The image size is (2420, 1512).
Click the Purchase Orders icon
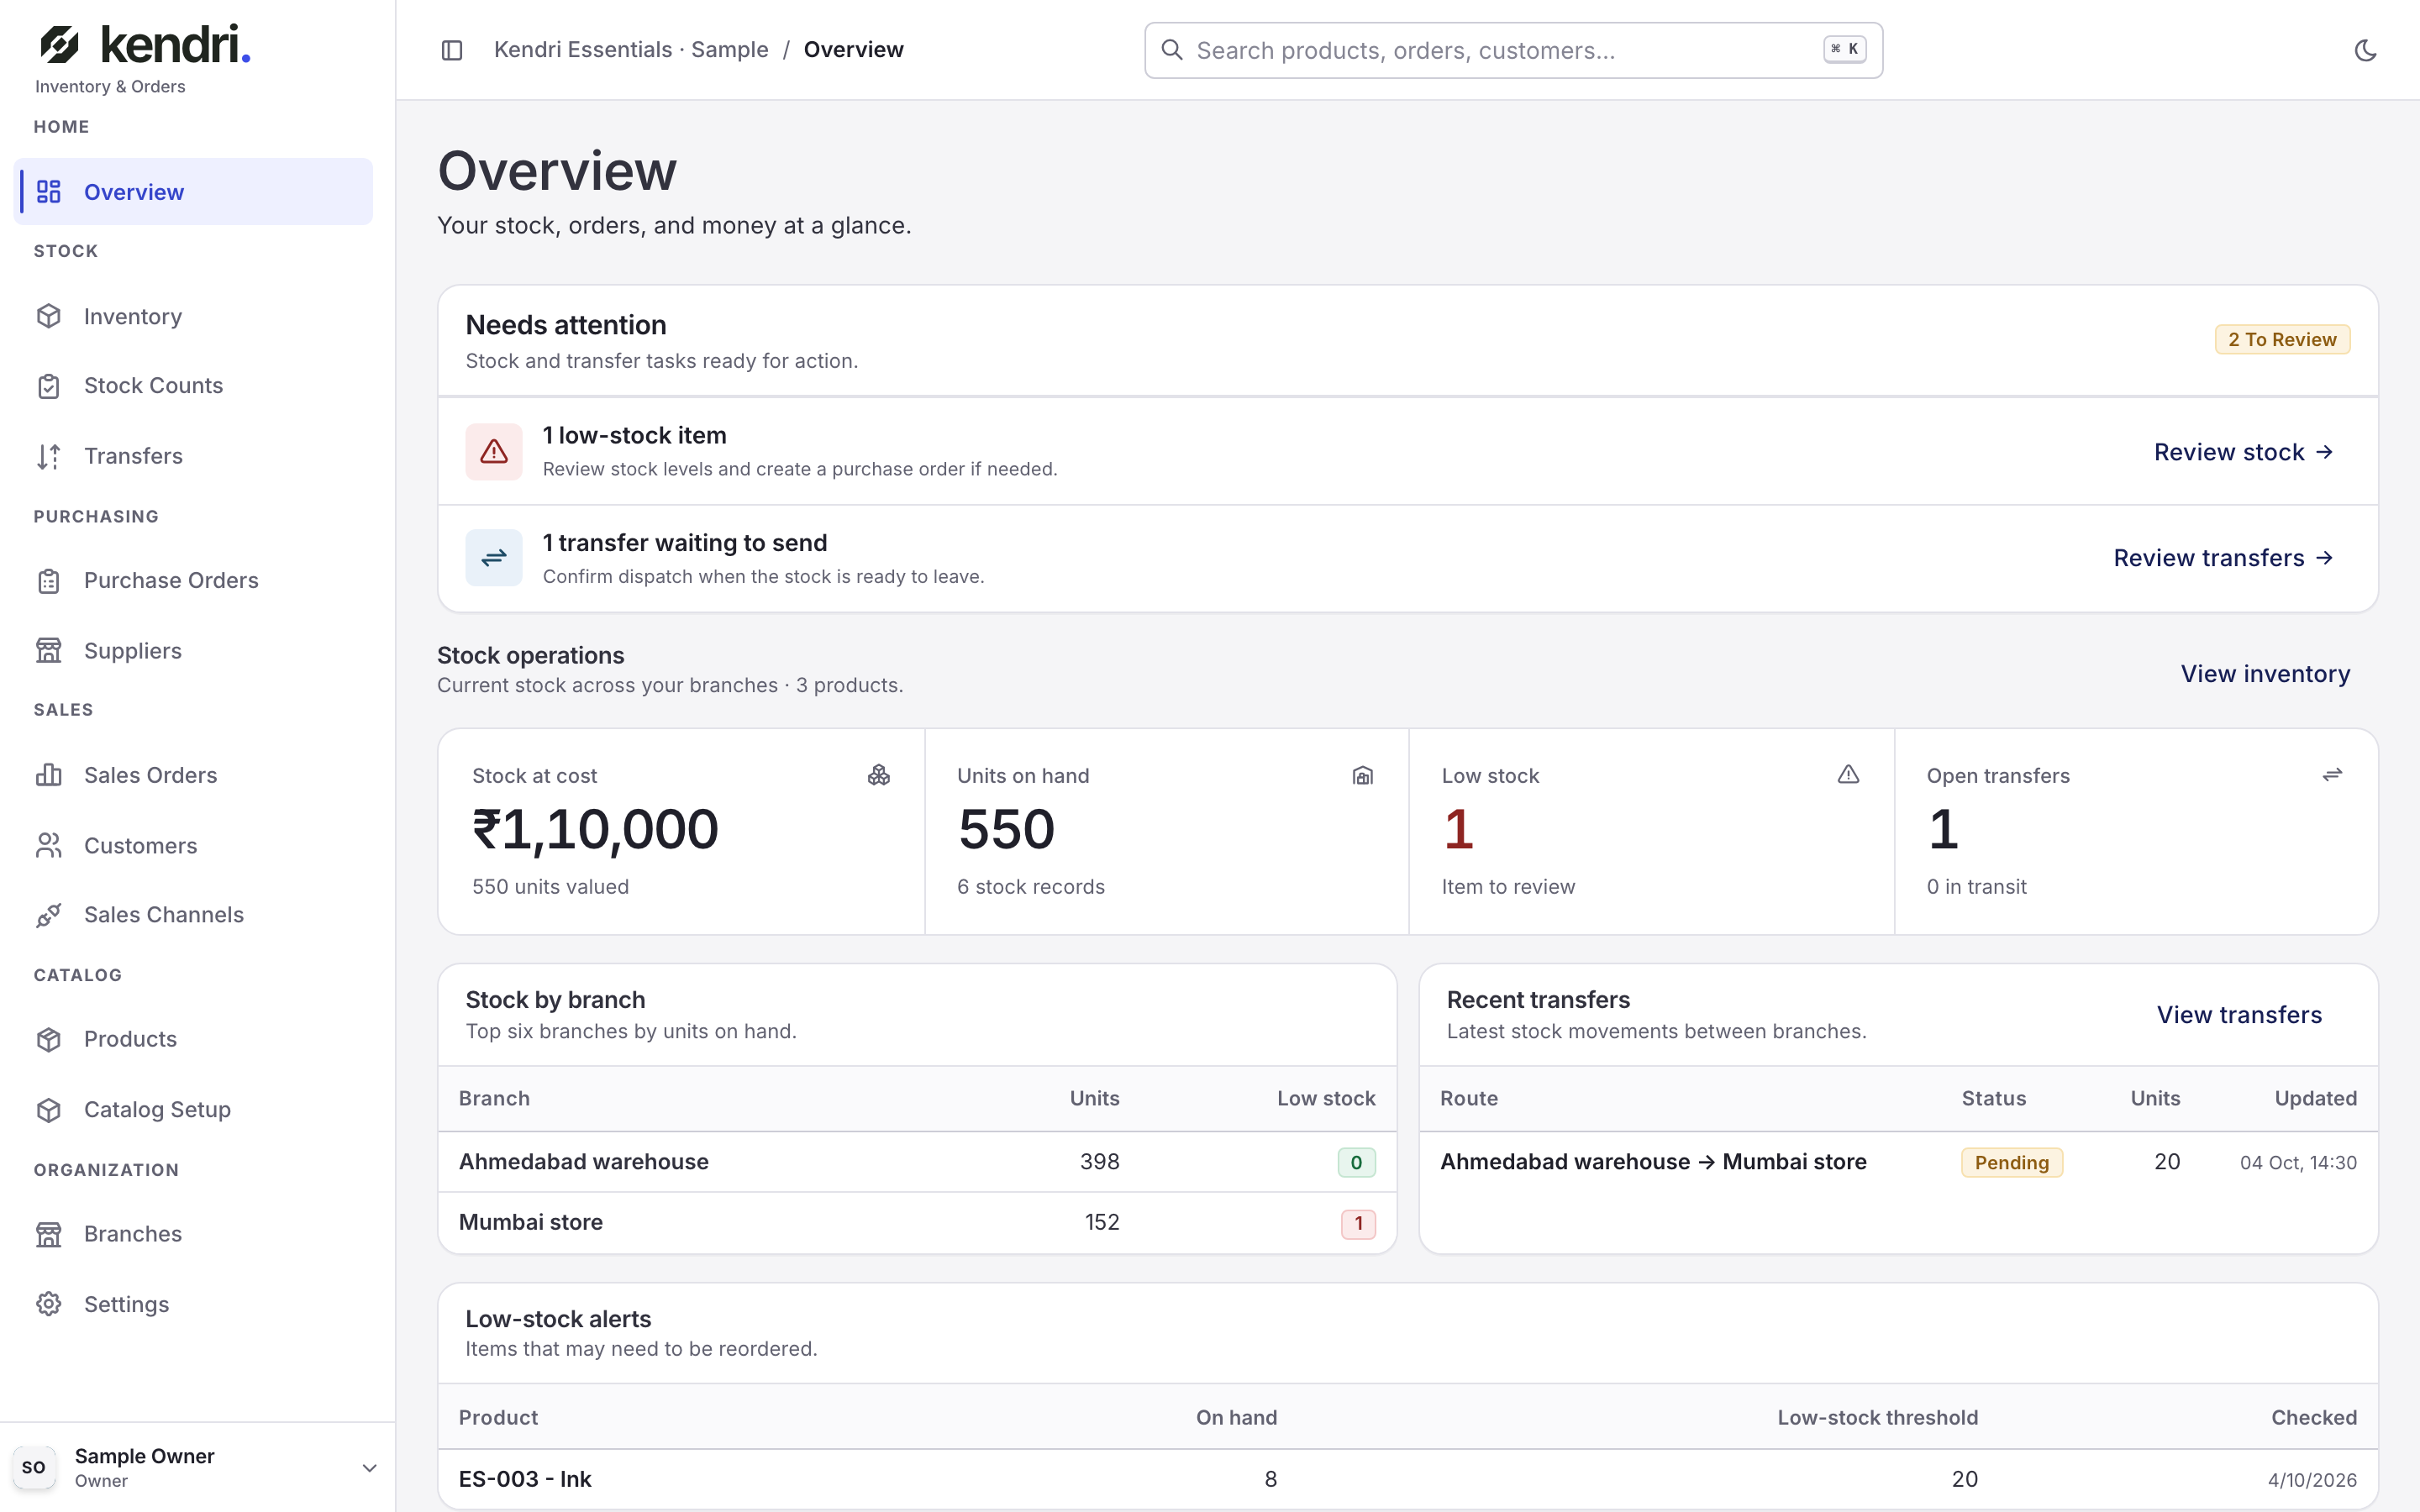coord(49,580)
